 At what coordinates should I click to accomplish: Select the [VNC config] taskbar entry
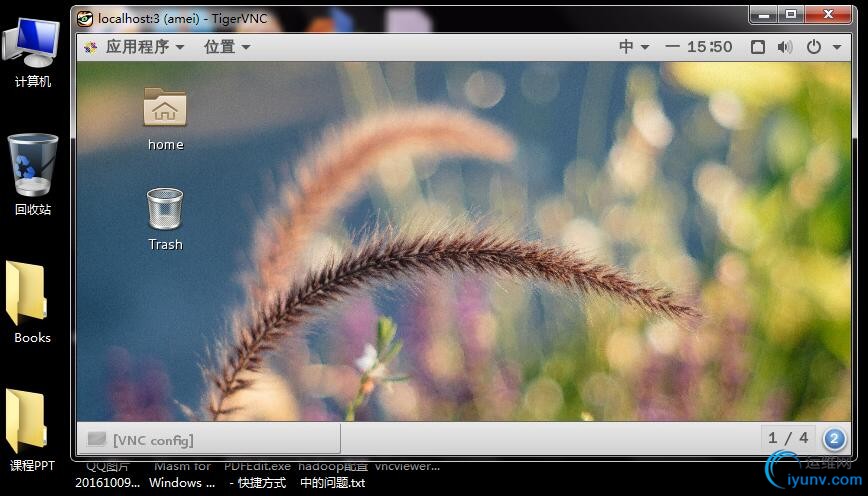[x=209, y=440]
